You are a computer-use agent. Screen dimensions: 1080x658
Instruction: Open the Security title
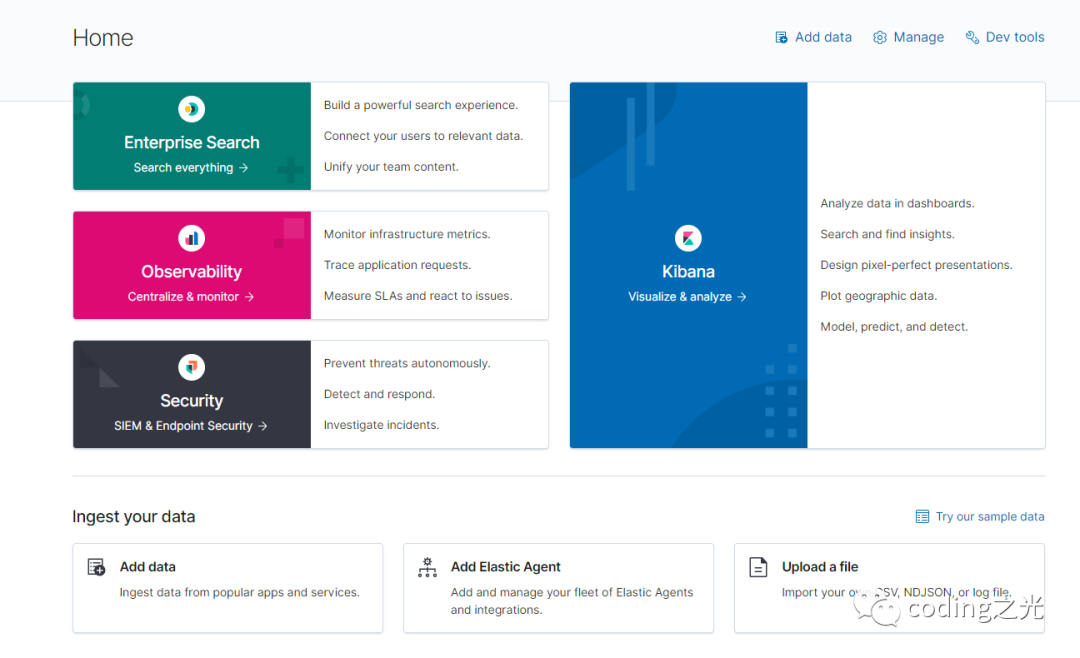click(191, 401)
